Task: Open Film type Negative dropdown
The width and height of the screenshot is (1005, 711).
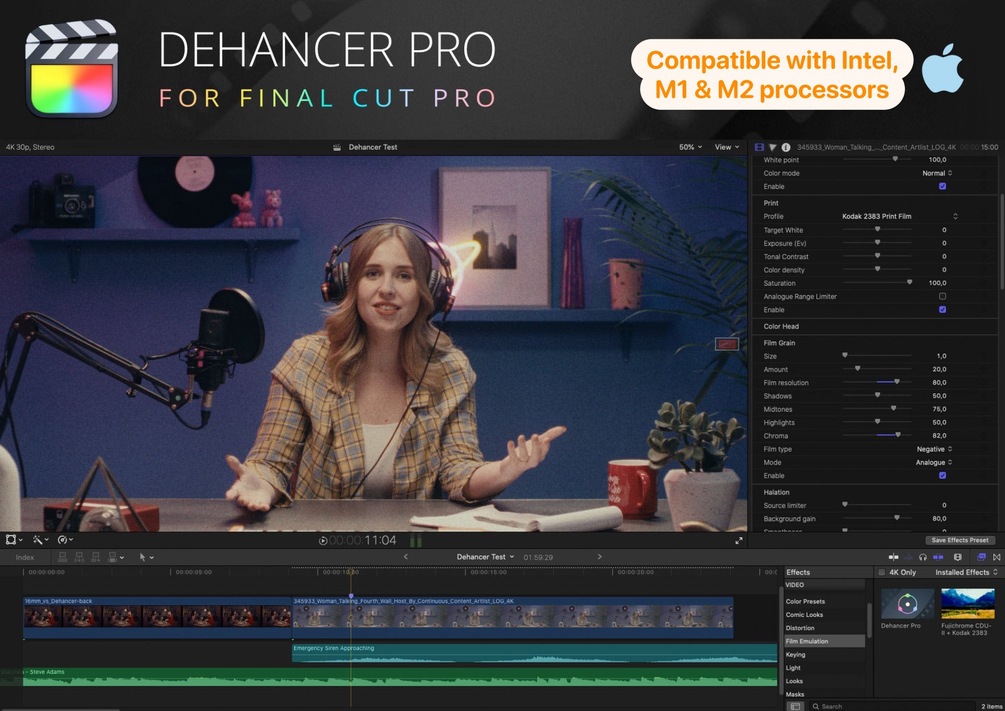Action: 934,449
